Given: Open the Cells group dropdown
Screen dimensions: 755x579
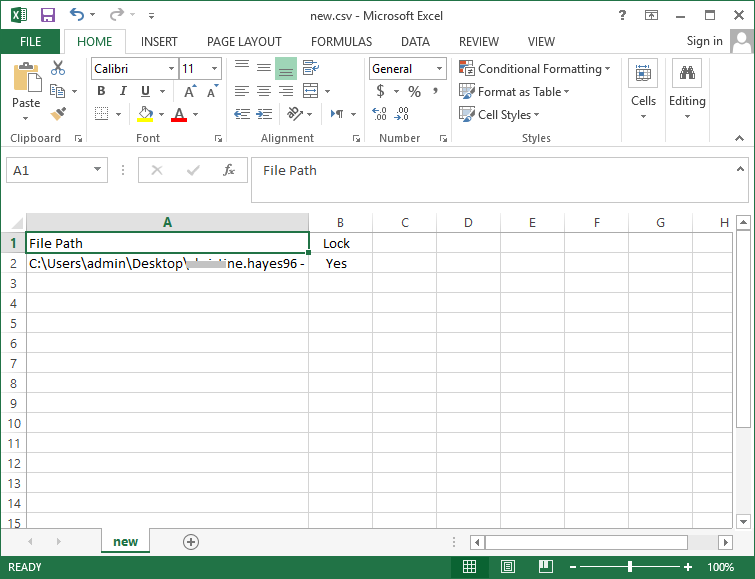Looking at the screenshot, I should (643, 90).
